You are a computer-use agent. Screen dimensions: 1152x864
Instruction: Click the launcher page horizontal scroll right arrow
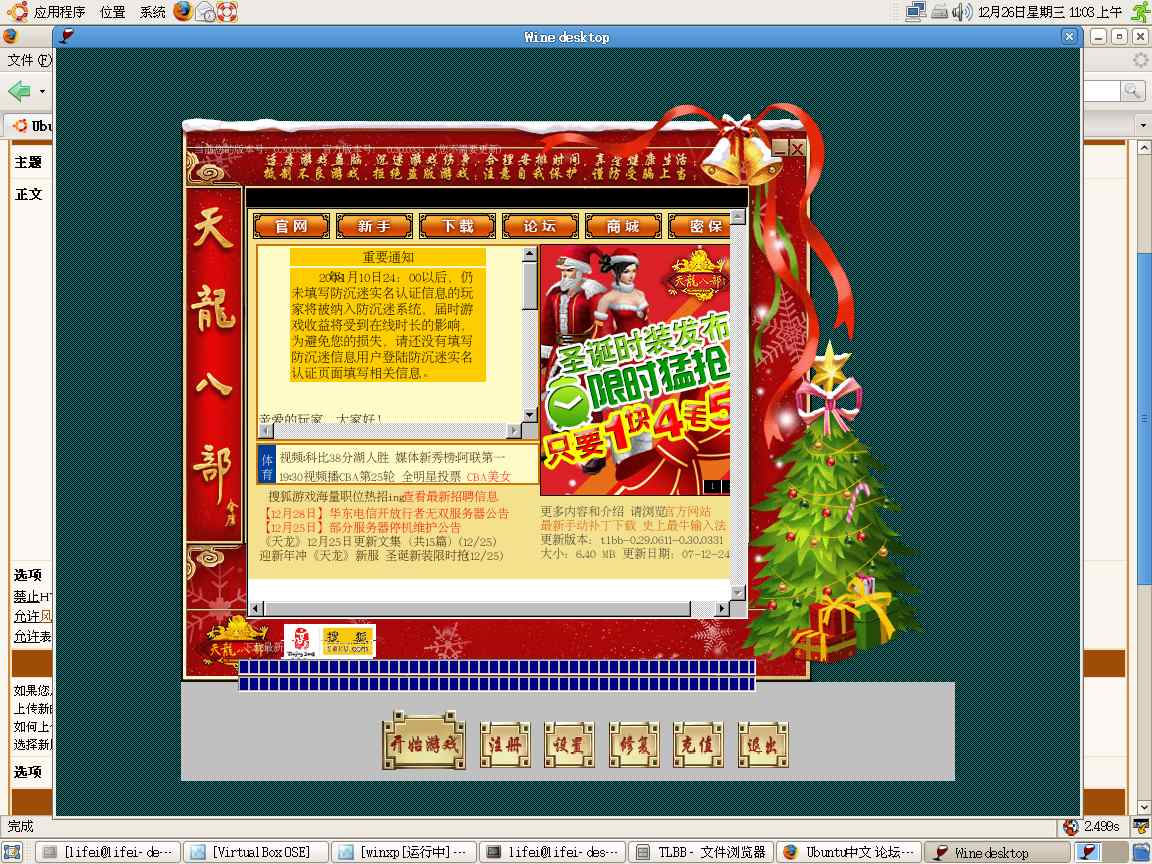721,608
